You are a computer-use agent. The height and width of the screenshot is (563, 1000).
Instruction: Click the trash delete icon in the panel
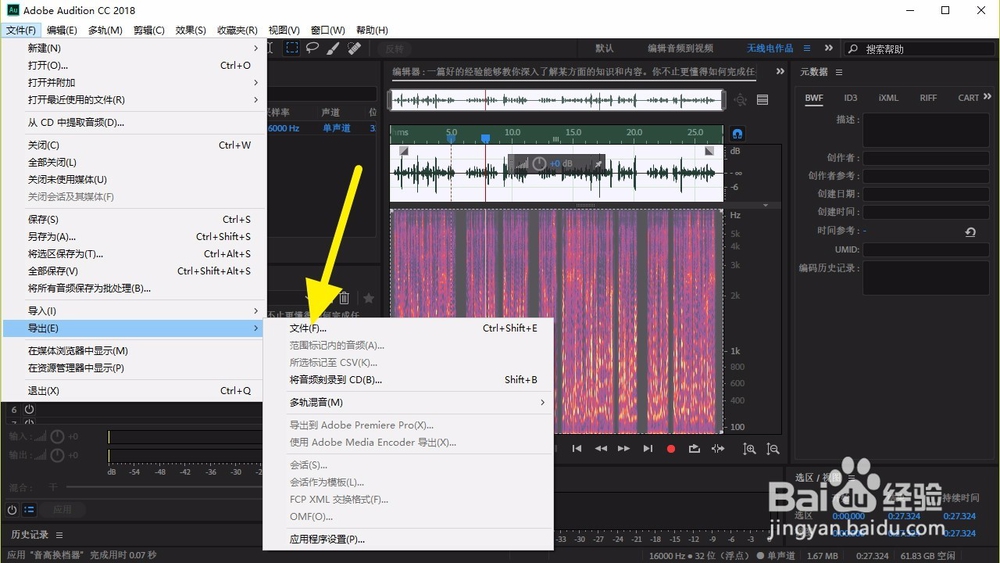click(344, 298)
